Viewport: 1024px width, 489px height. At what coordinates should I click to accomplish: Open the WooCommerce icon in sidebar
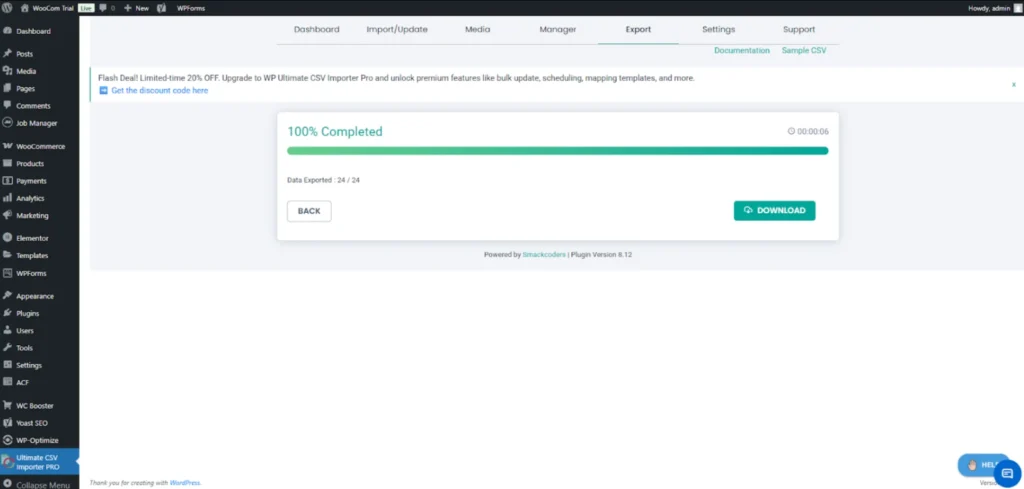pyautogui.click(x=8, y=146)
